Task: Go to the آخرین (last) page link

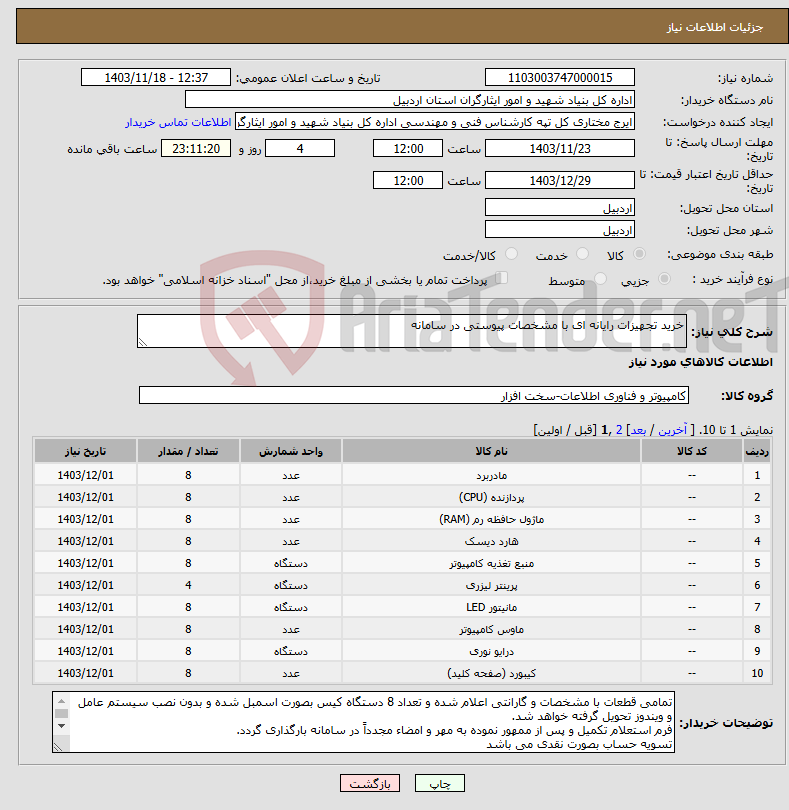Action: 672,430
